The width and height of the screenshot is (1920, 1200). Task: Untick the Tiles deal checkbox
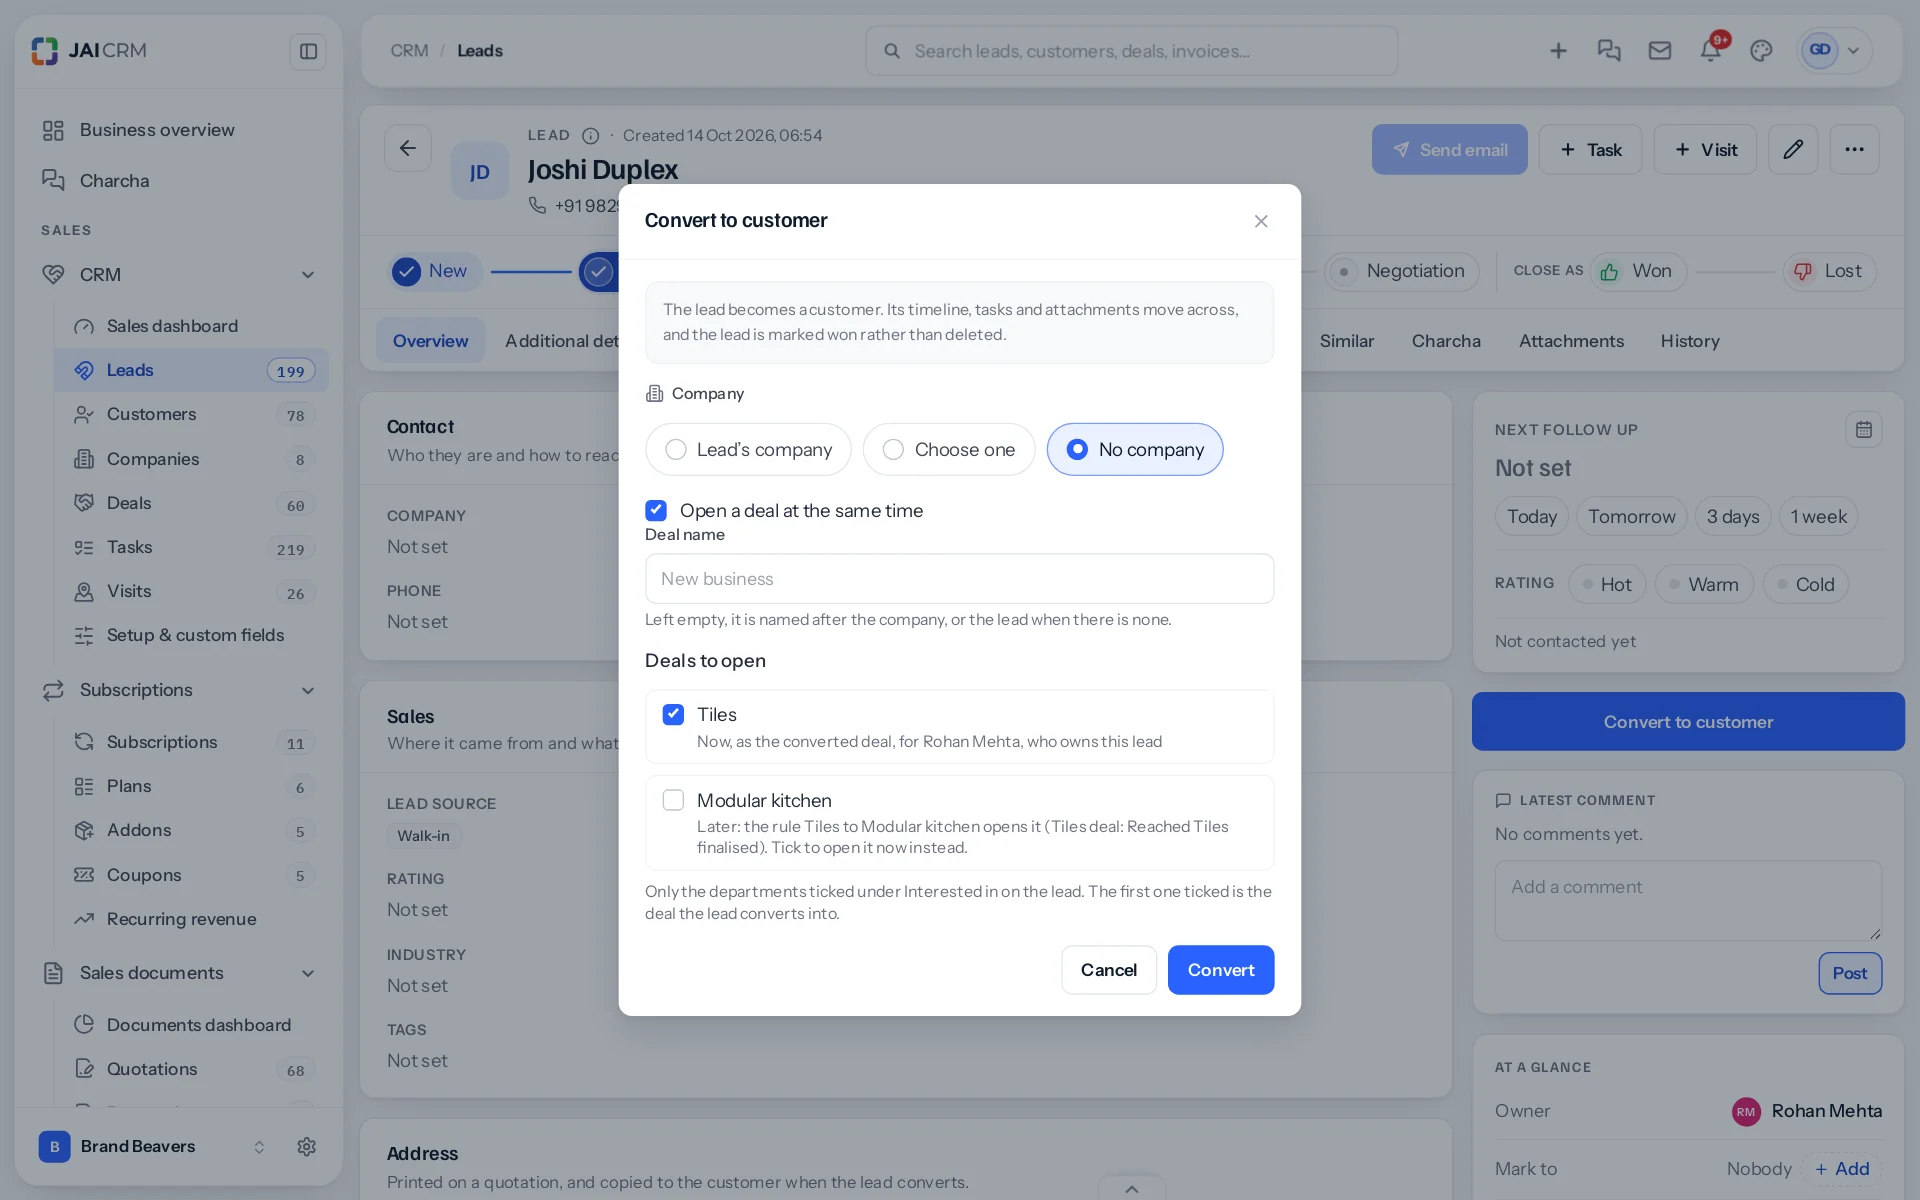[x=673, y=715]
